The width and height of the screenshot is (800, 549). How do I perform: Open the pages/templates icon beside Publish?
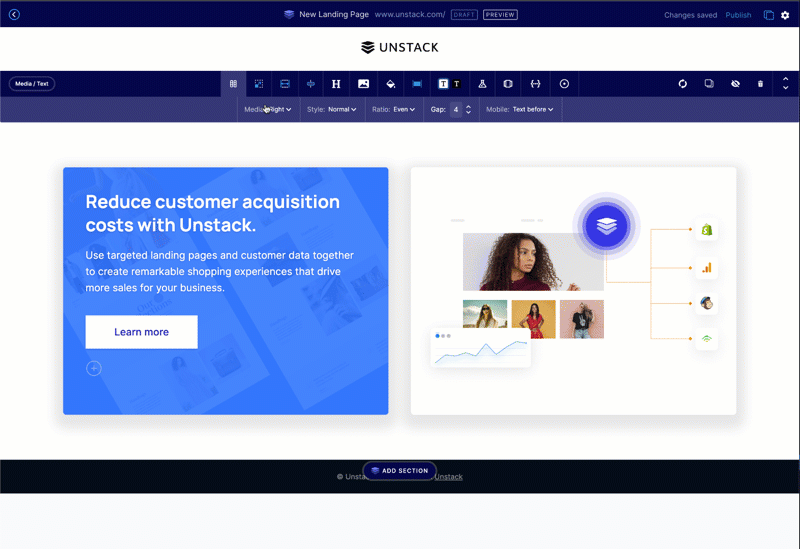(x=768, y=15)
